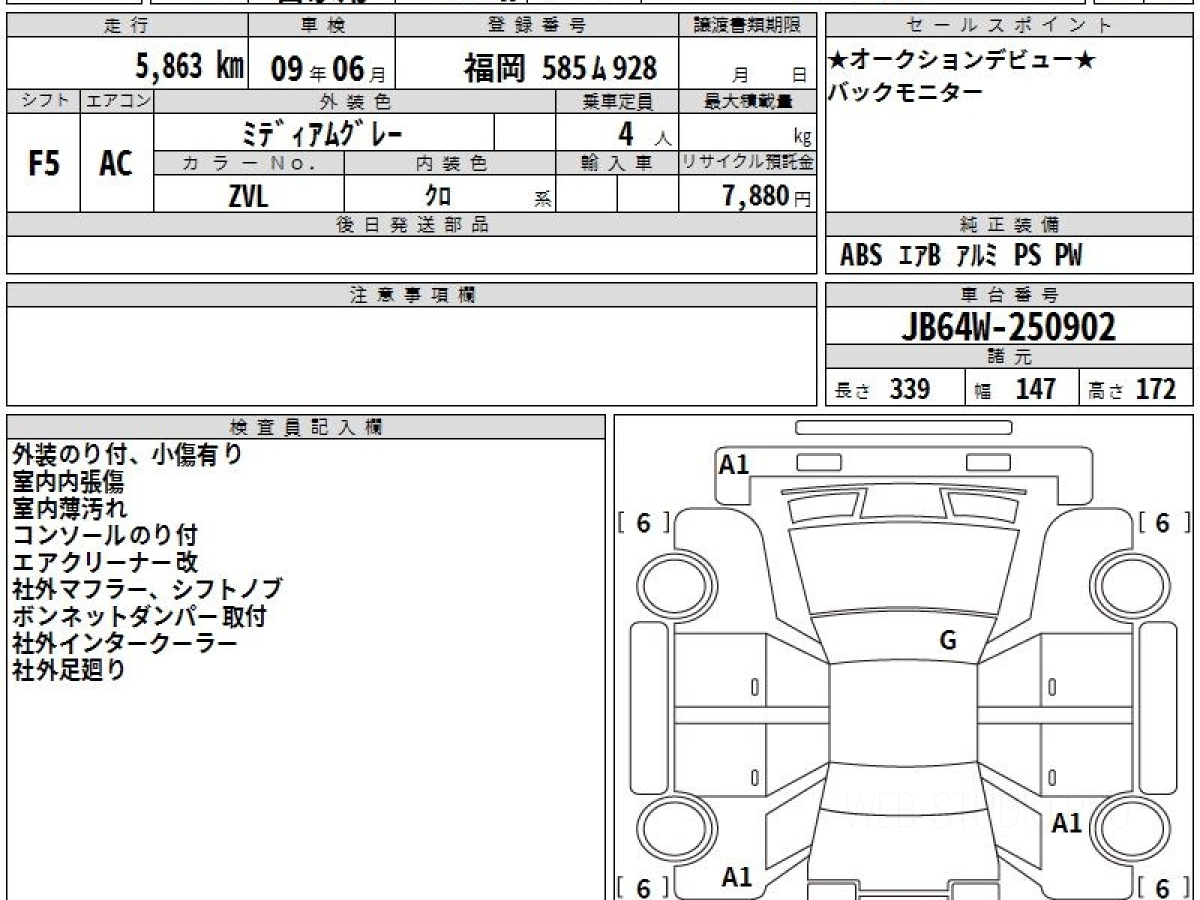Viewport: 1200px width, 900px height.
Task: Select the A1 mark beside the front bumper
Action: (734, 464)
